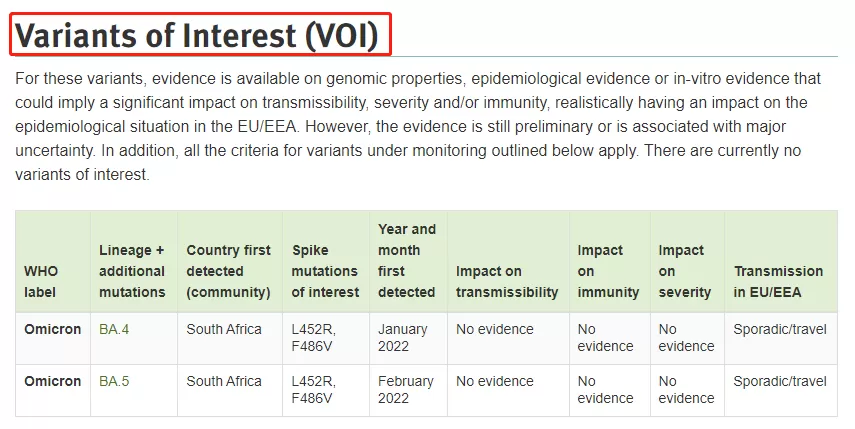Click the Country first detected header
This screenshot has width=855, height=429.
click(228, 271)
